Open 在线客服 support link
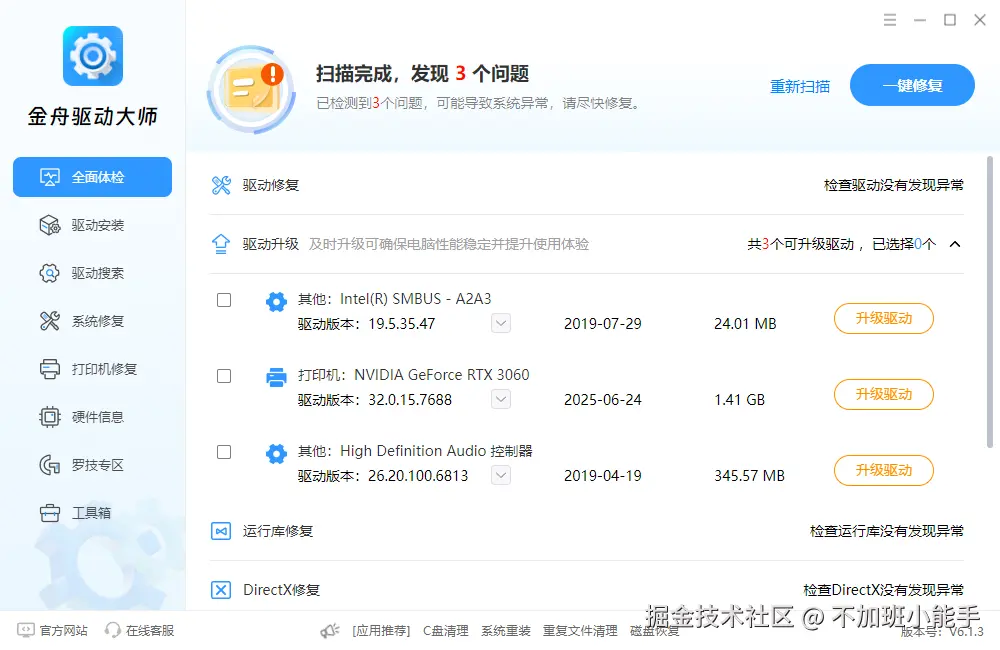 (x=150, y=631)
